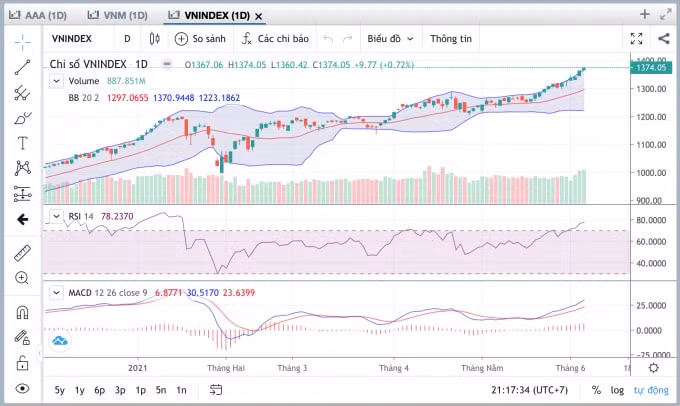Open chart settings gear icon
680x406 pixels.
[x=654, y=368]
